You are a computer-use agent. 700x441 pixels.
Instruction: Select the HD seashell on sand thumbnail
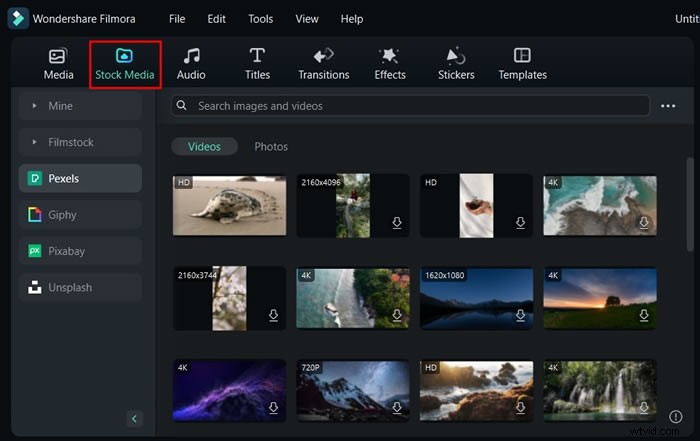pos(229,205)
